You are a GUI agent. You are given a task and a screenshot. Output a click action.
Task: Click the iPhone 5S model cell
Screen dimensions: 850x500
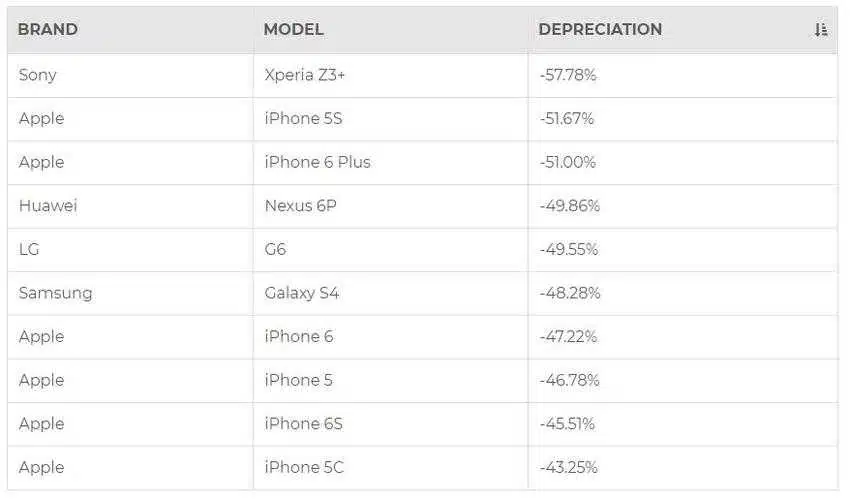click(390, 119)
